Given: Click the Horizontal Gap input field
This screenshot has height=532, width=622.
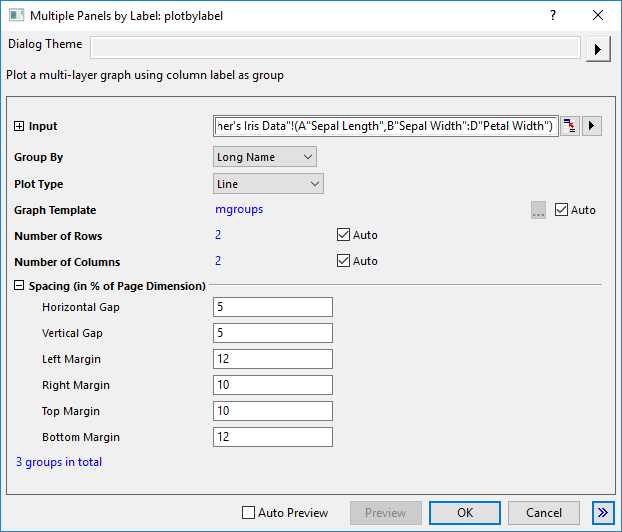Looking at the screenshot, I should coord(272,307).
